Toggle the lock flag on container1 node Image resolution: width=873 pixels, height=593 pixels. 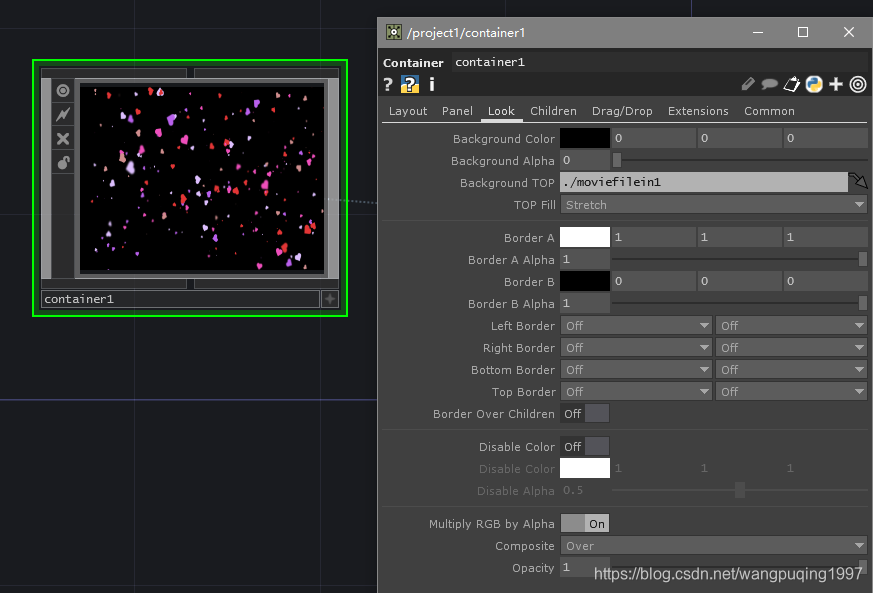click(x=63, y=163)
